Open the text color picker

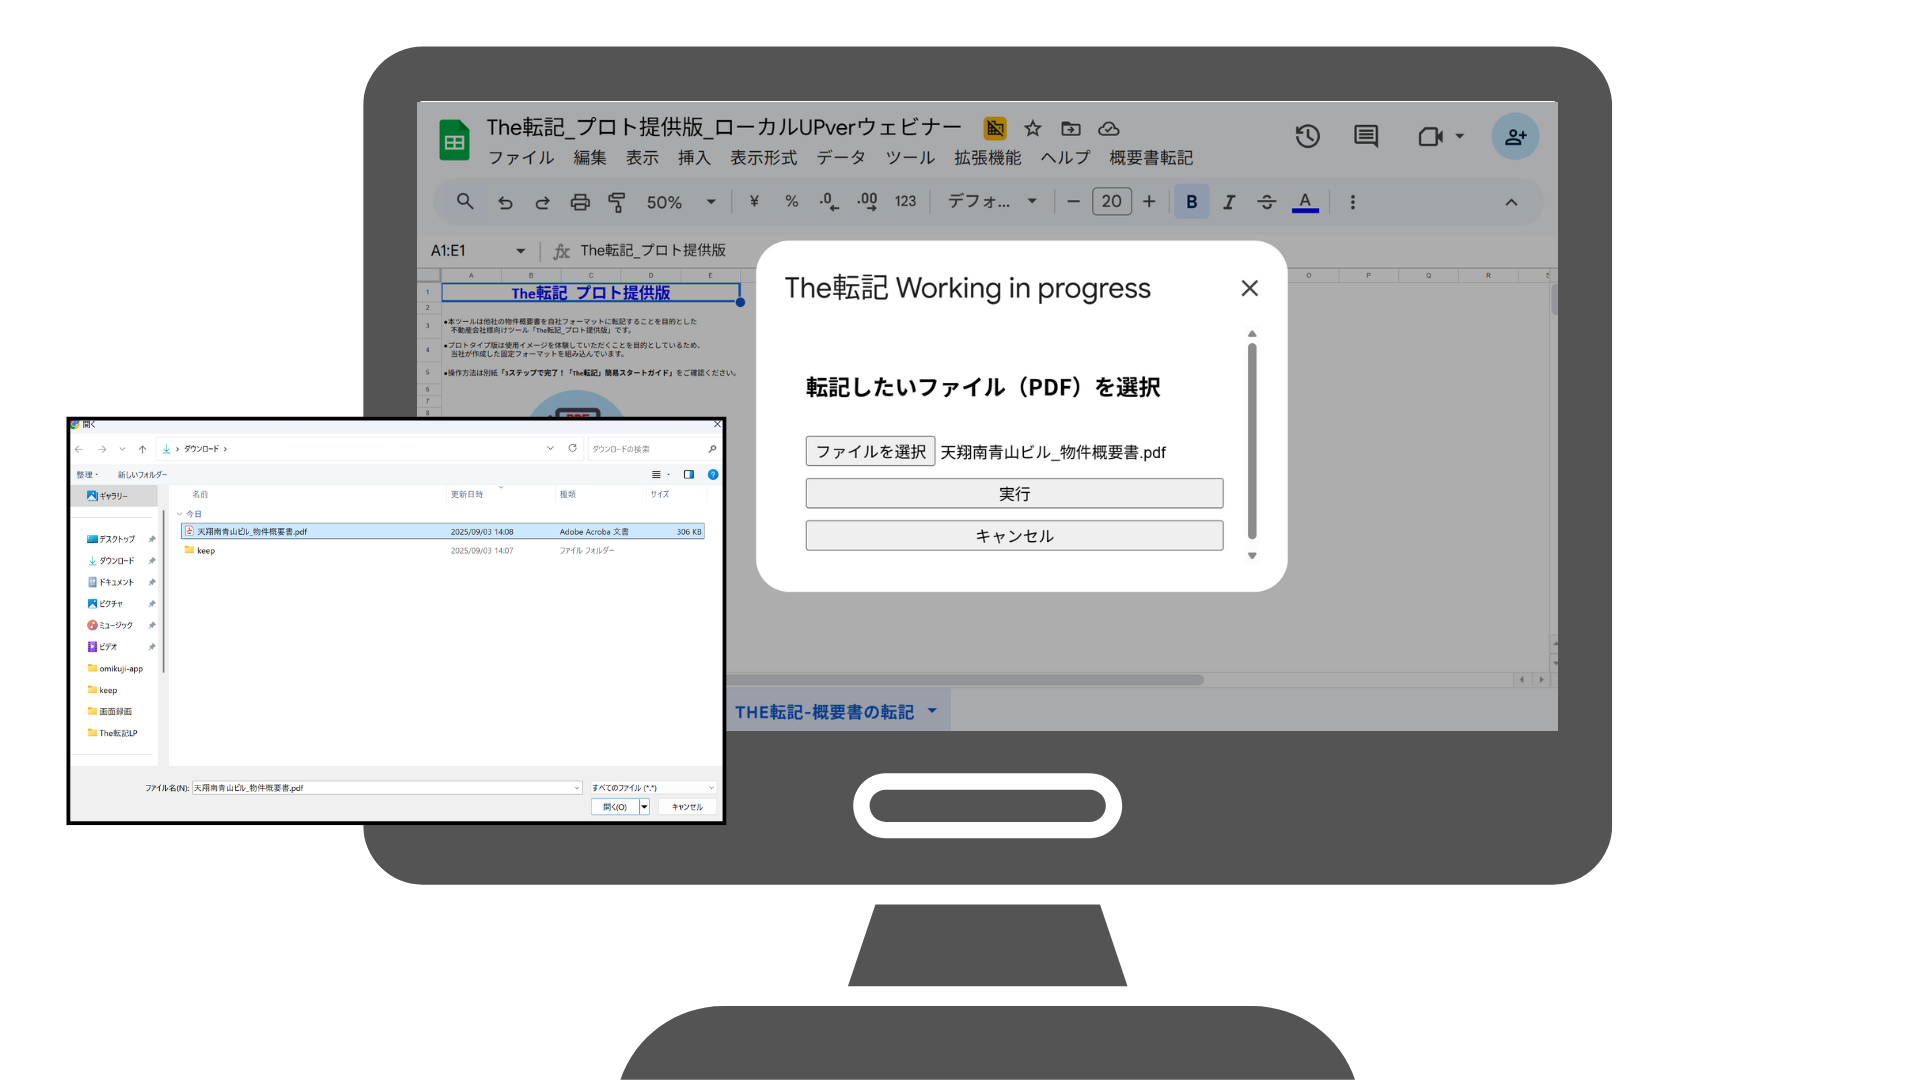(1305, 201)
